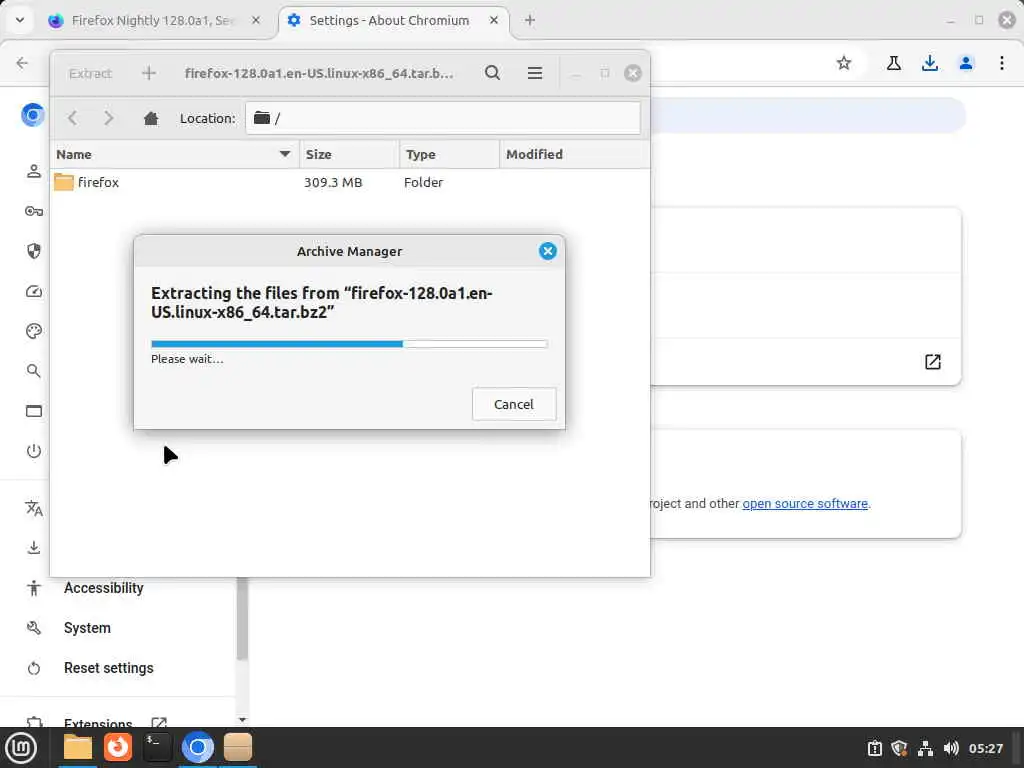Close the Firefox Nightly tab

256,20
